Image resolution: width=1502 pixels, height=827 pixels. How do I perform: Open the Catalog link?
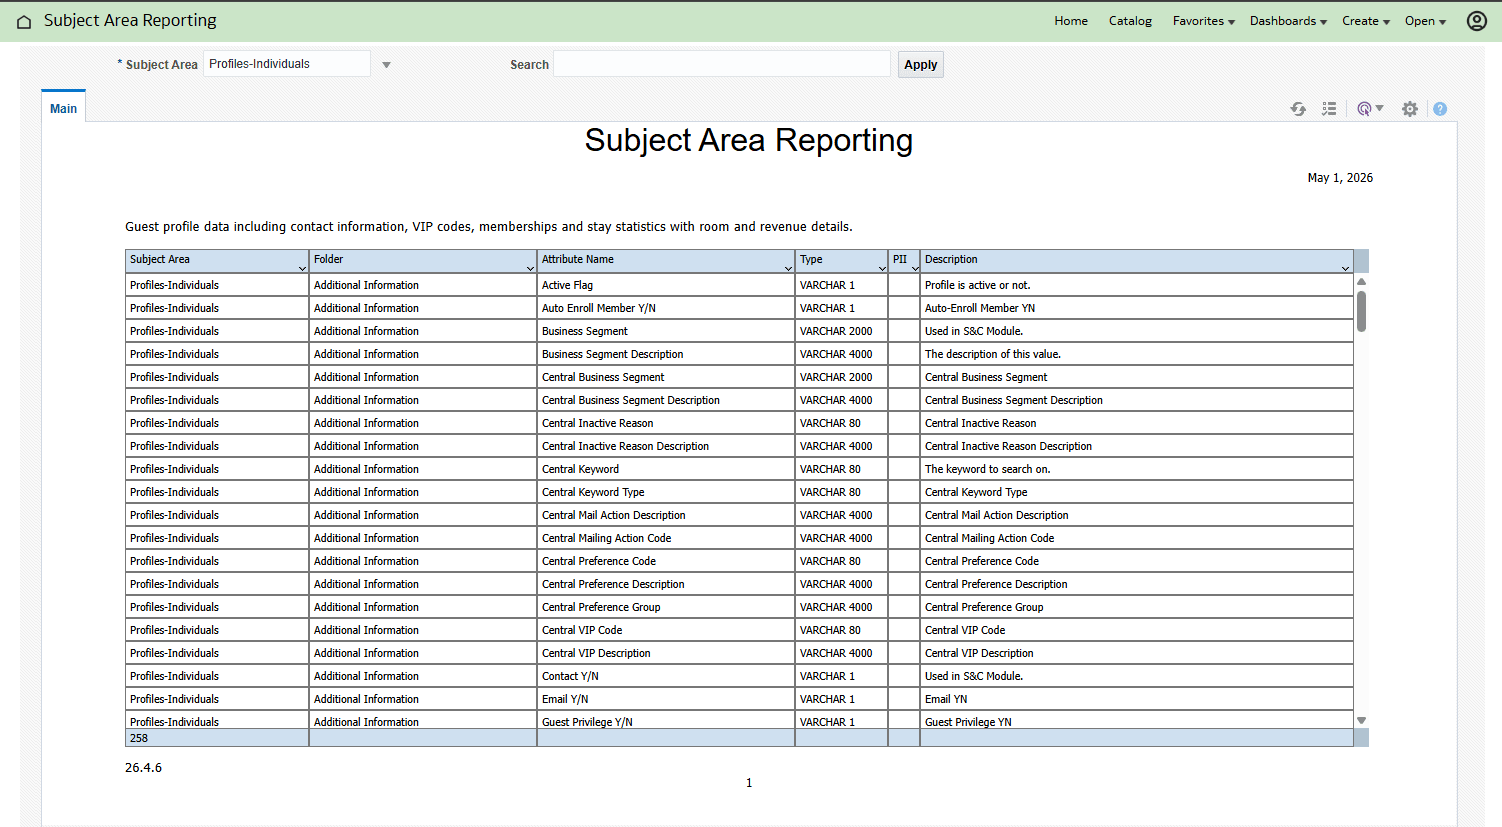[1130, 21]
